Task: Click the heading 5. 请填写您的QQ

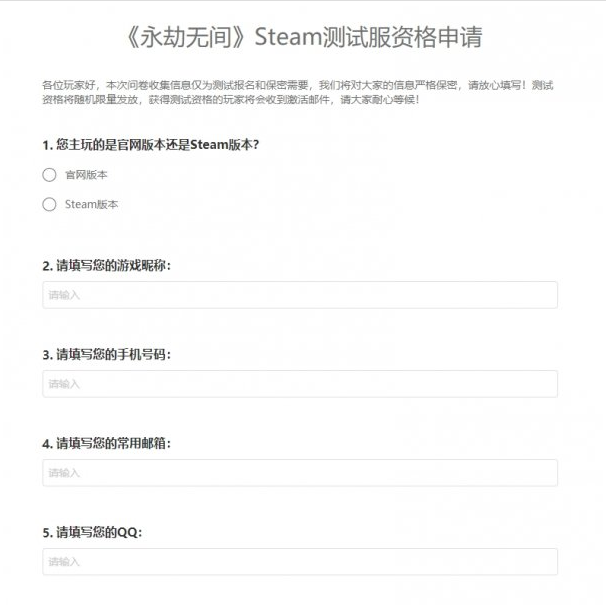Action: point(92,532)
